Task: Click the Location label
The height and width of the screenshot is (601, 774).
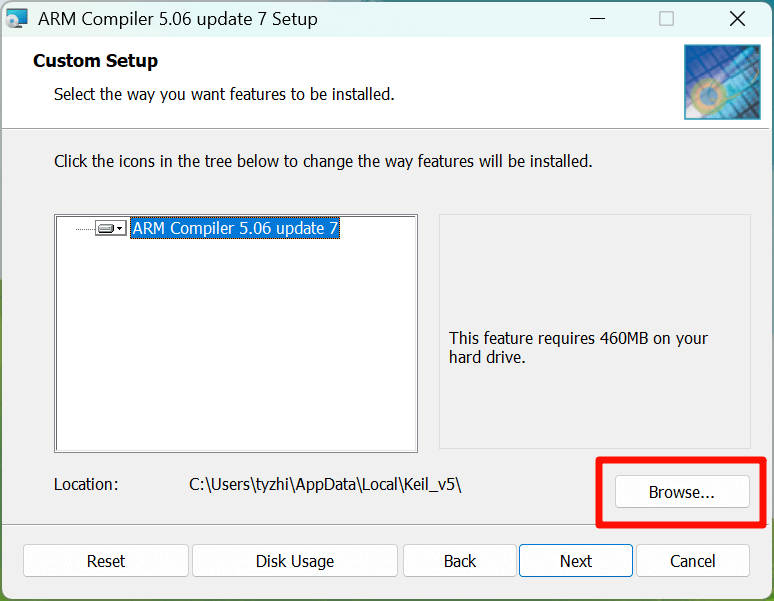Action: 86,485
